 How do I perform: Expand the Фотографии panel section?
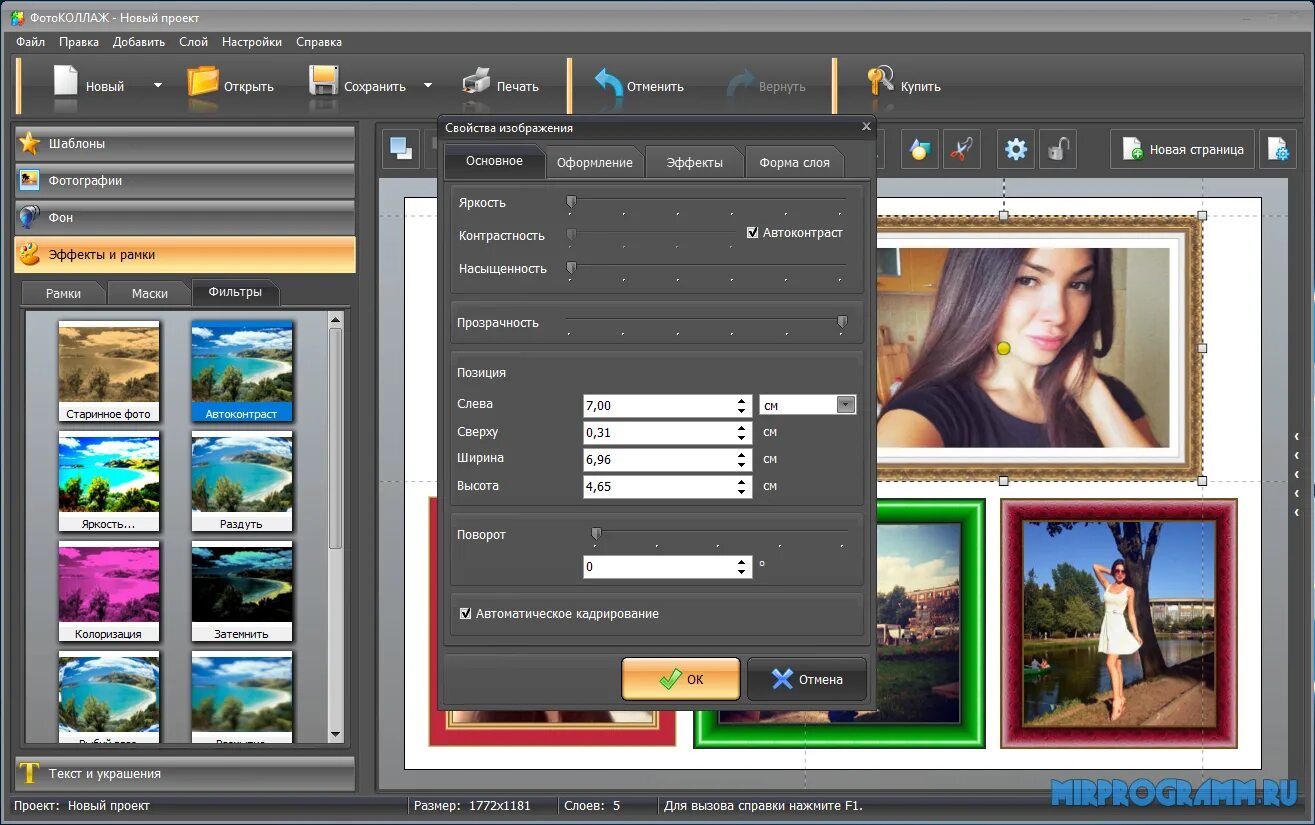click(185, 181)
